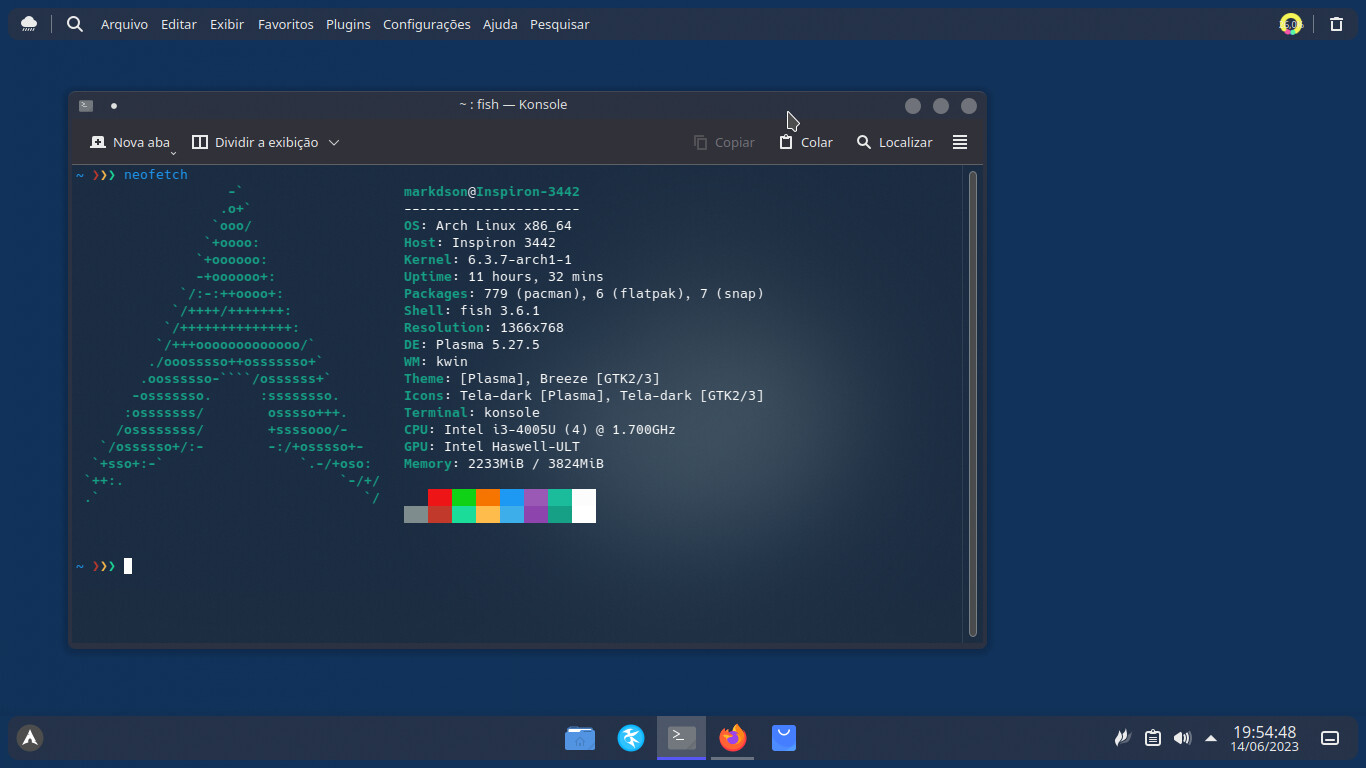Open the Favoritos menu
Viewport: 1366px width, 768px height.
coord(285,24)
